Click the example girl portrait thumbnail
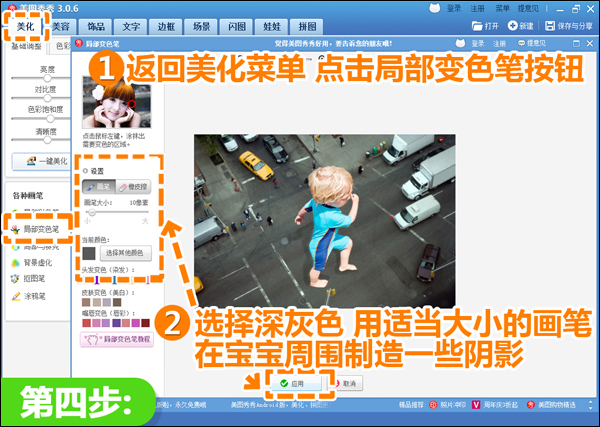Viewport: 600px width, 427px height. tap(117, 103)
